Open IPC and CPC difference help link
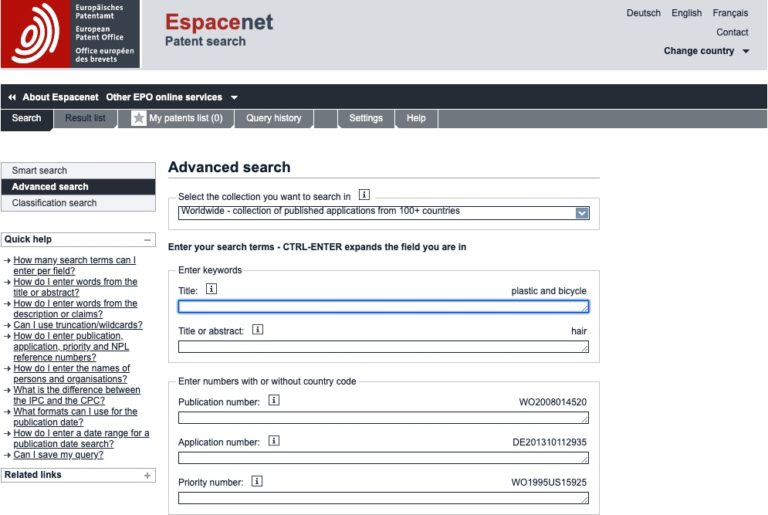This screenshot has width=768, height=515. coord(76,395)
